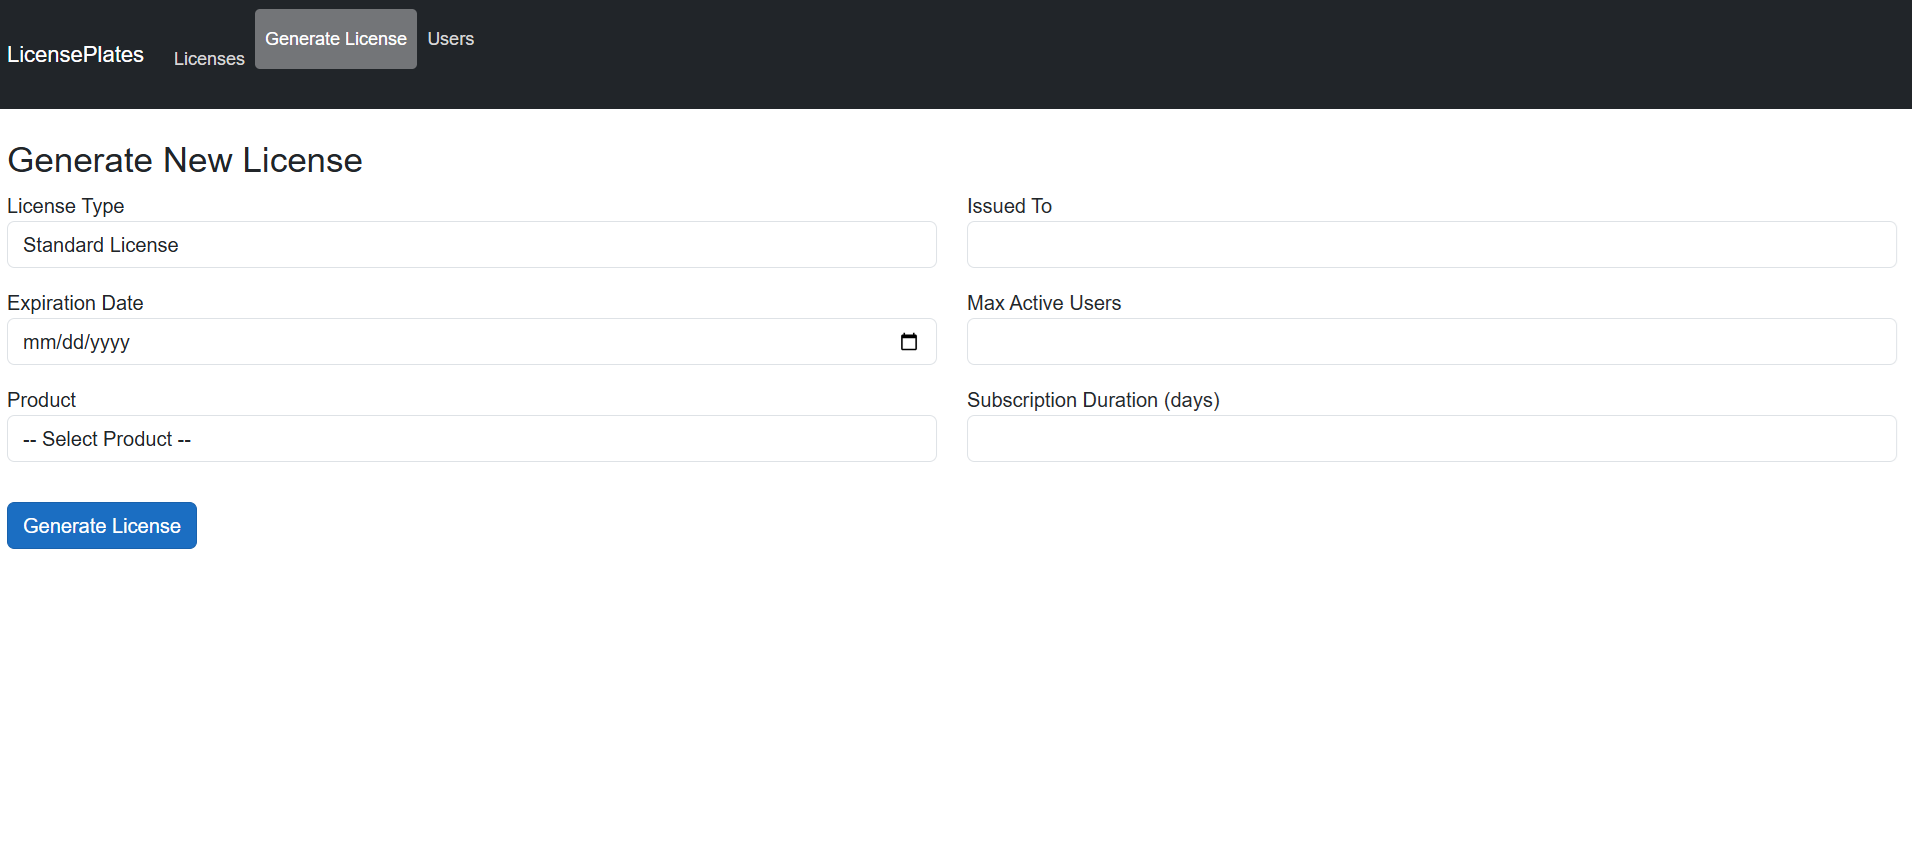Click the License Type label
The image size is (1912, 868).
click(x=66, y=206)
